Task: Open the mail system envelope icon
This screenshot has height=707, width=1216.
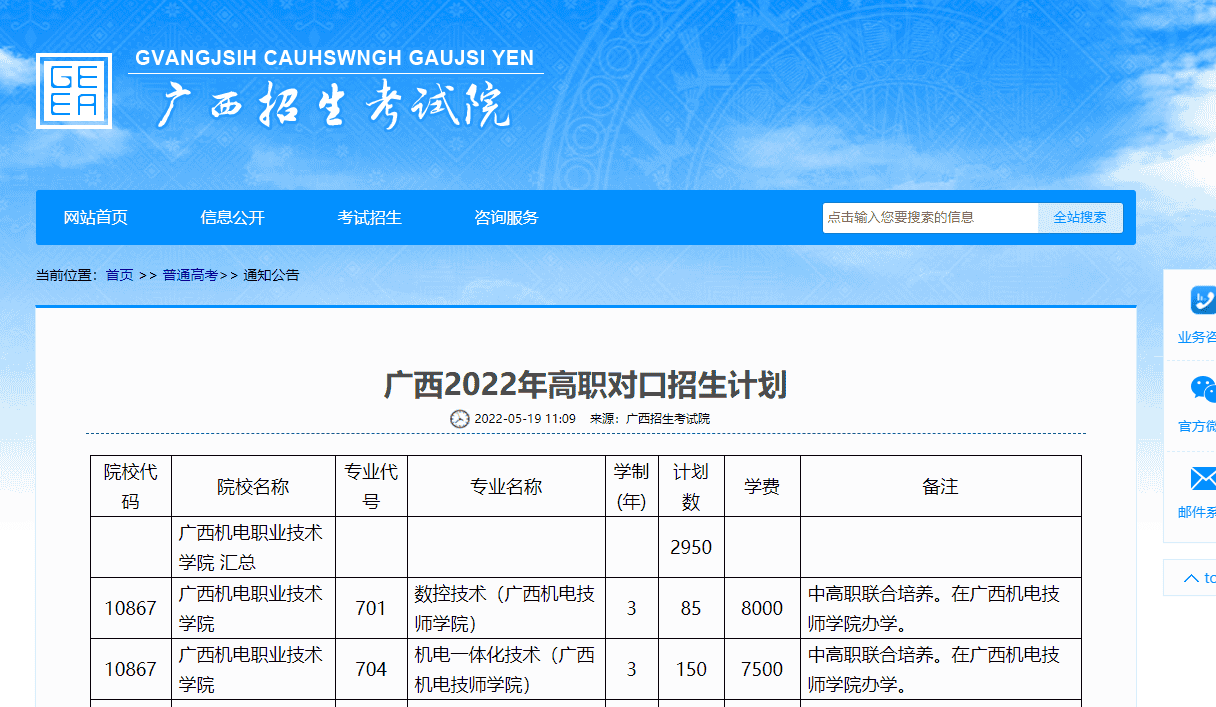Action: click(1203, 478)
